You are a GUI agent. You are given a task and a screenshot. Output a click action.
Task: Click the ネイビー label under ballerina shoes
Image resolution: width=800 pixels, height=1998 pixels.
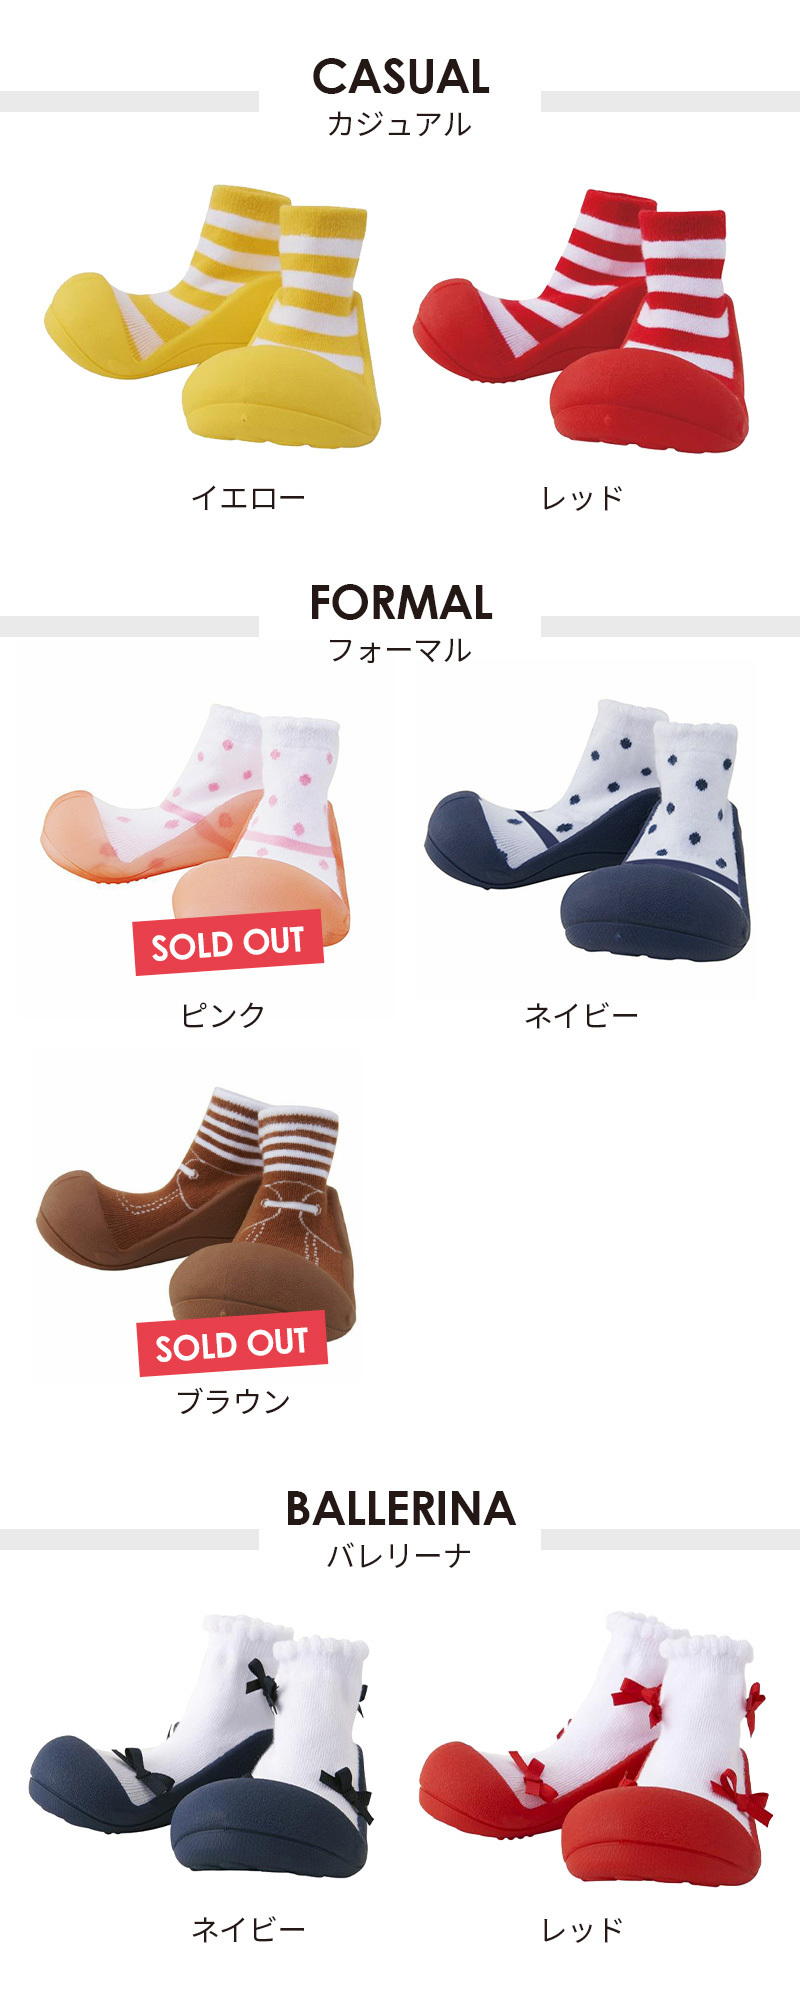(247, 1929)
